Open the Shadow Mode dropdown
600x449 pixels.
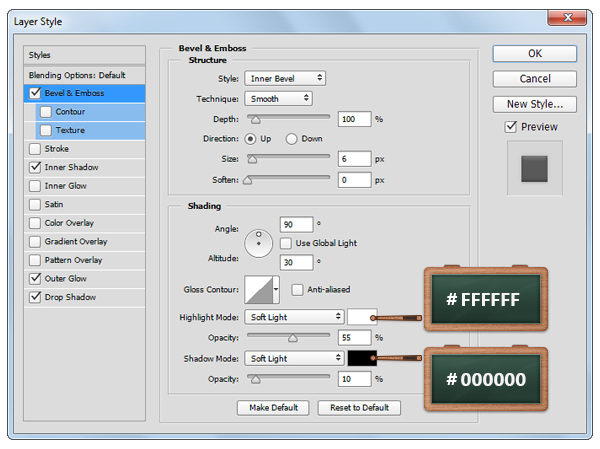[x=294, y=358]
